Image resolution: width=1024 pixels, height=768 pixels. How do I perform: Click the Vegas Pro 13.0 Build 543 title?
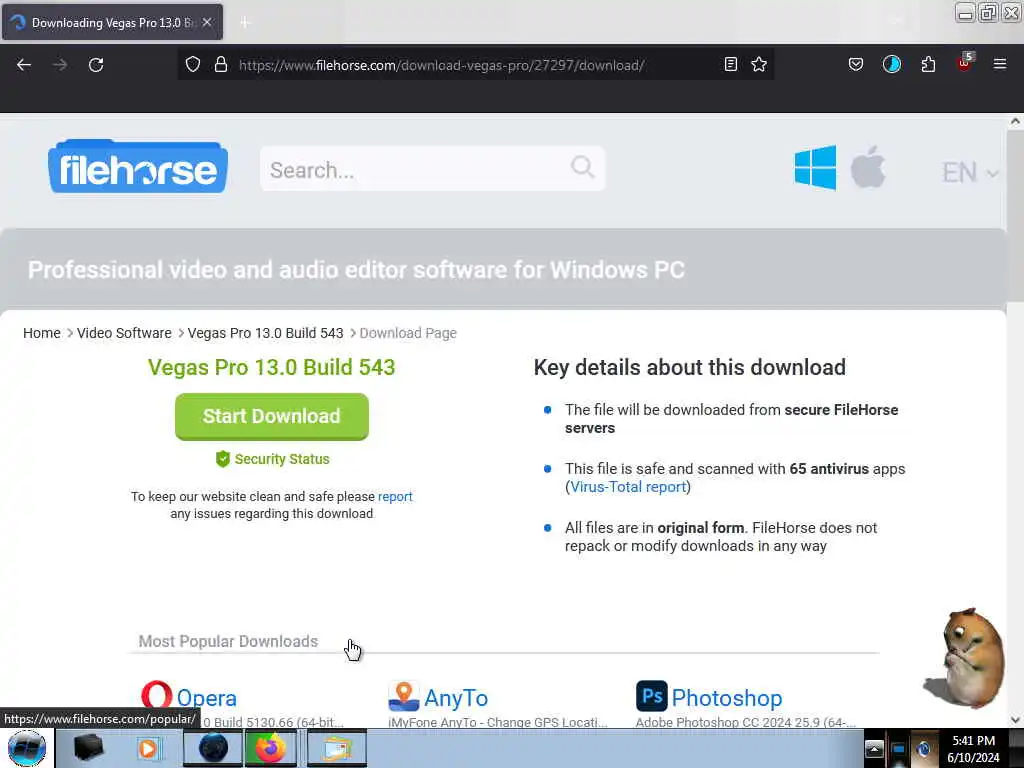tap(272, 367)
